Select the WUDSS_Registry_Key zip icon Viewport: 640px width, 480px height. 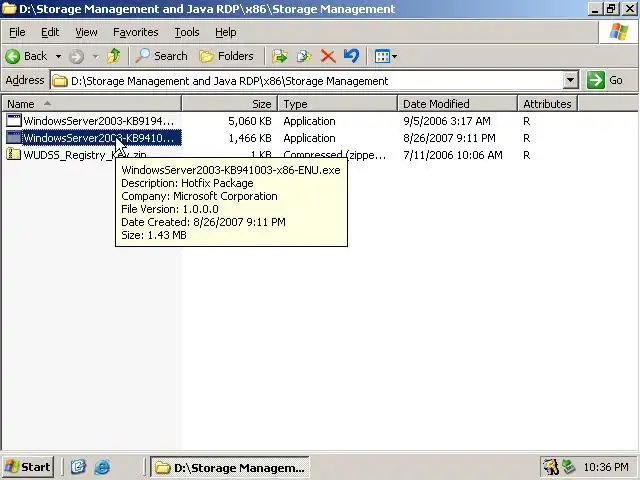coord(14,155)
